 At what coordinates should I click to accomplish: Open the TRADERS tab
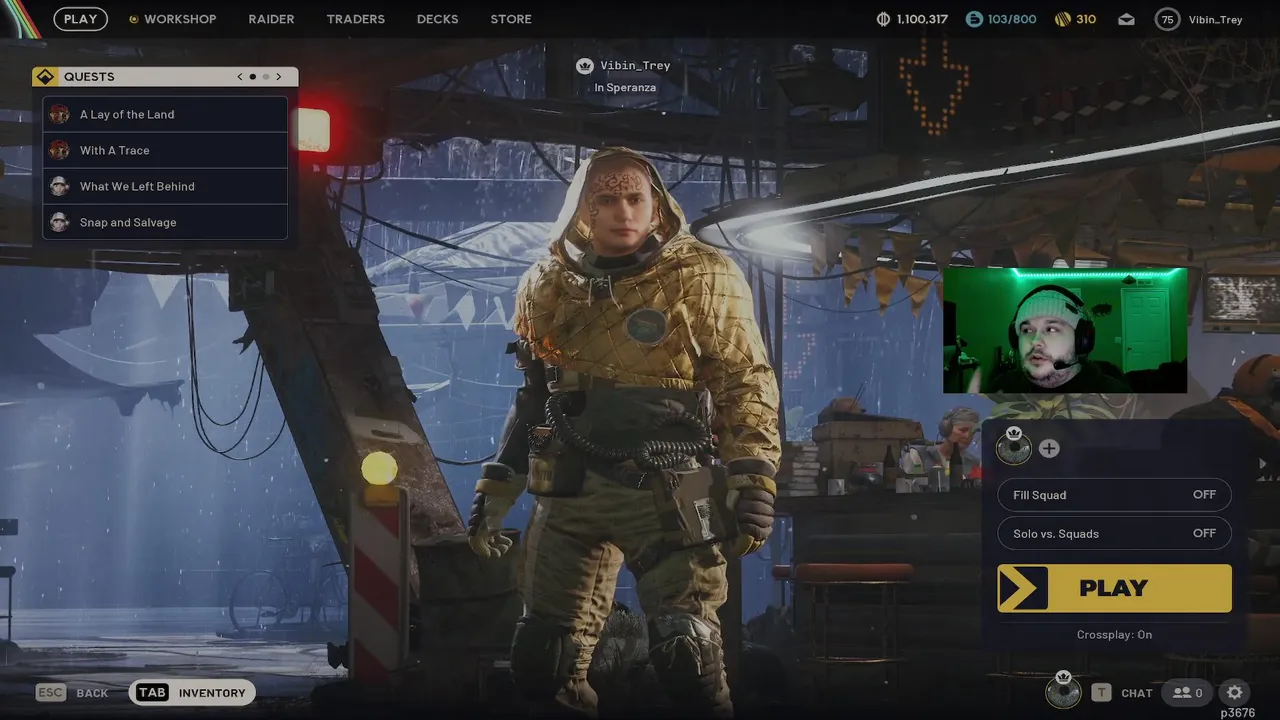coord(355,19)
